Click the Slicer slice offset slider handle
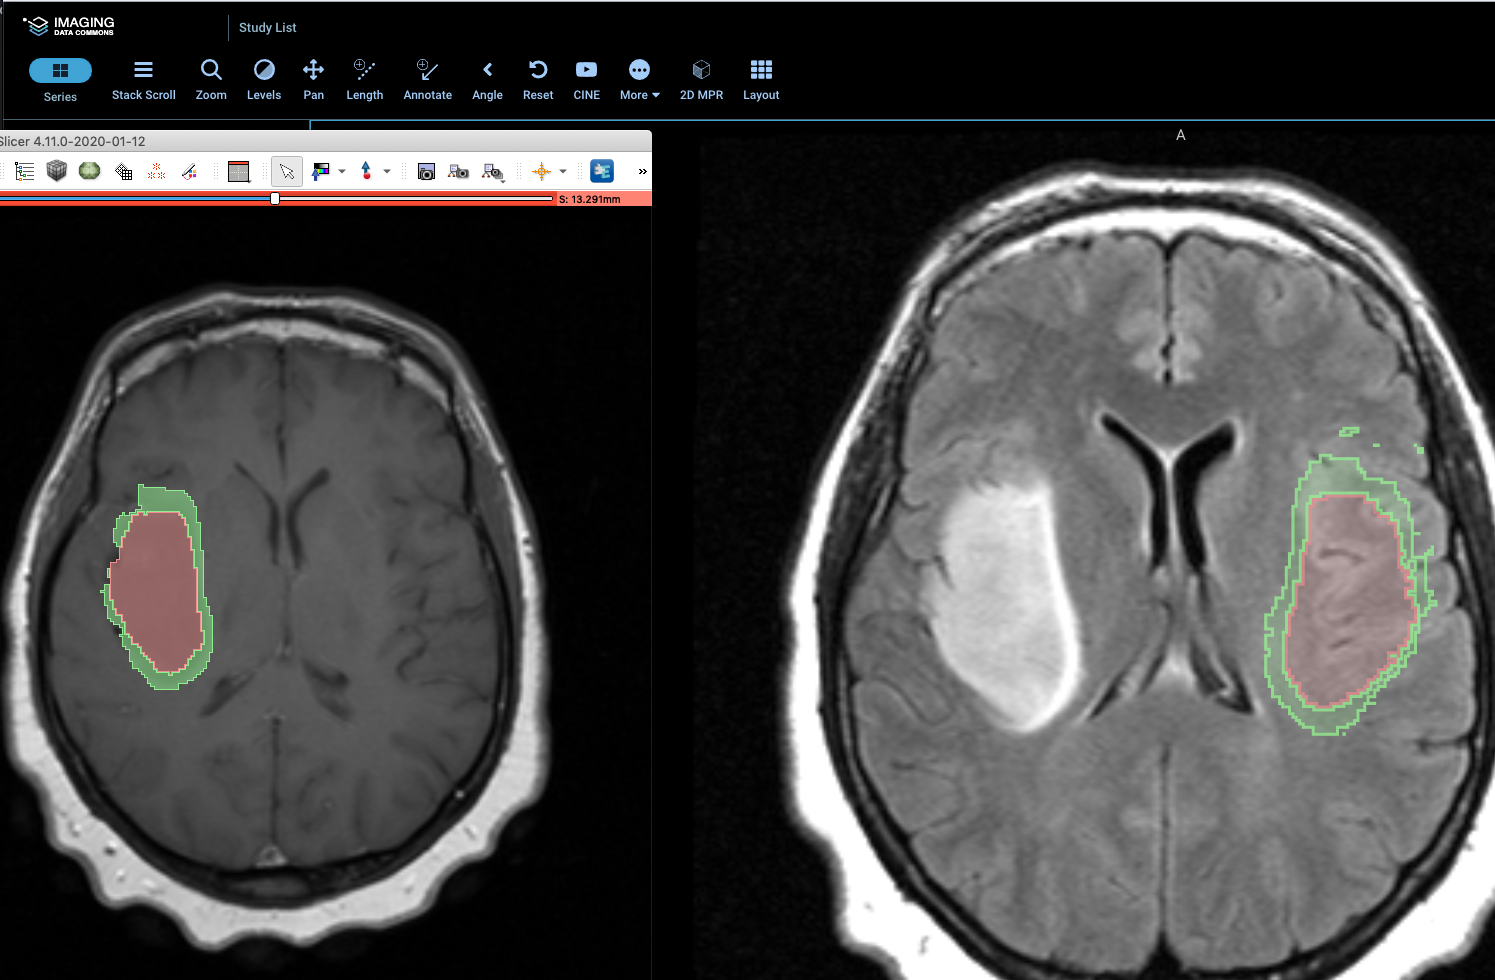The image size is (1495, 980). (x=275, y=198)
